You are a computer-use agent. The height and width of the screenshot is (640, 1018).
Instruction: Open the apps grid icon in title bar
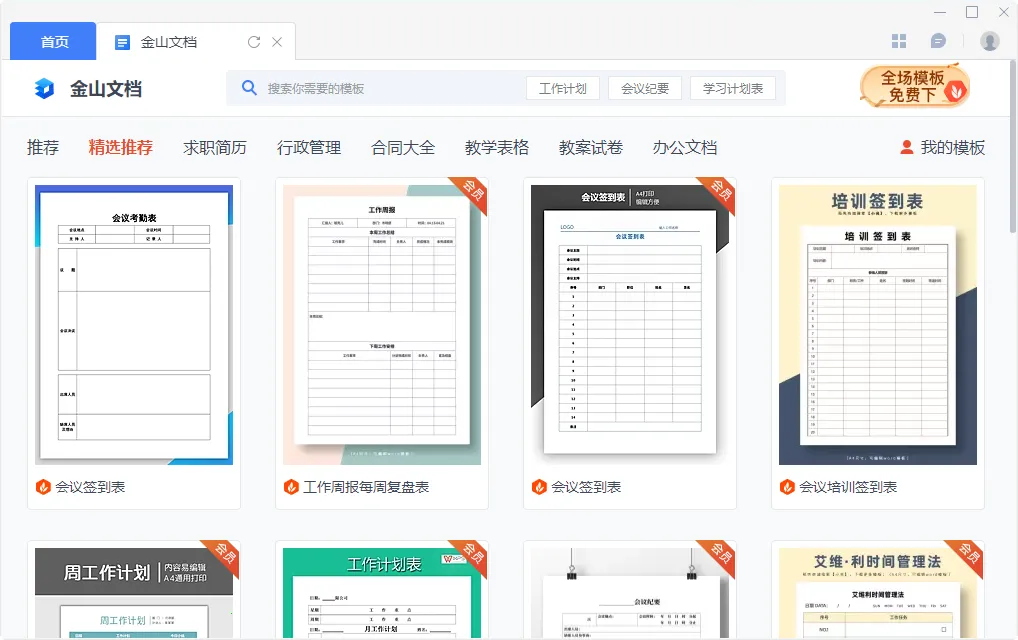(x=899, y=41)
